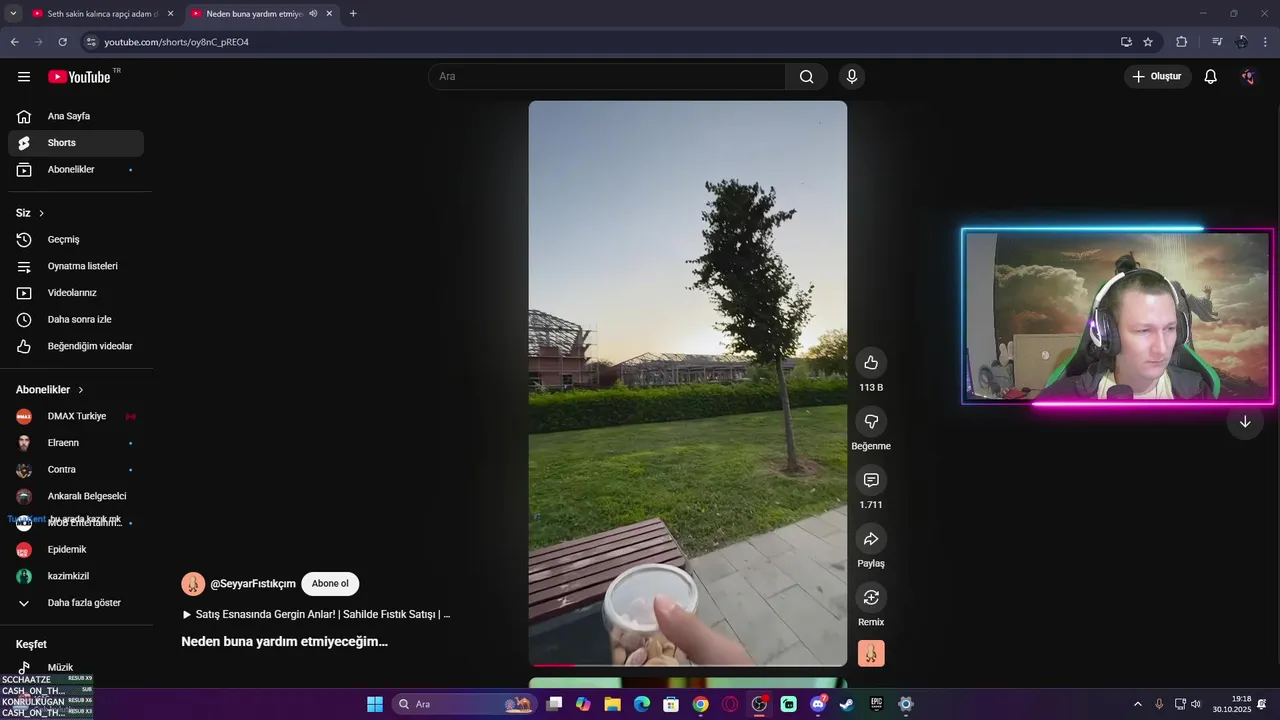Open Steam from the taskbar
The image size is (1280, 720).
pos(847,704)
